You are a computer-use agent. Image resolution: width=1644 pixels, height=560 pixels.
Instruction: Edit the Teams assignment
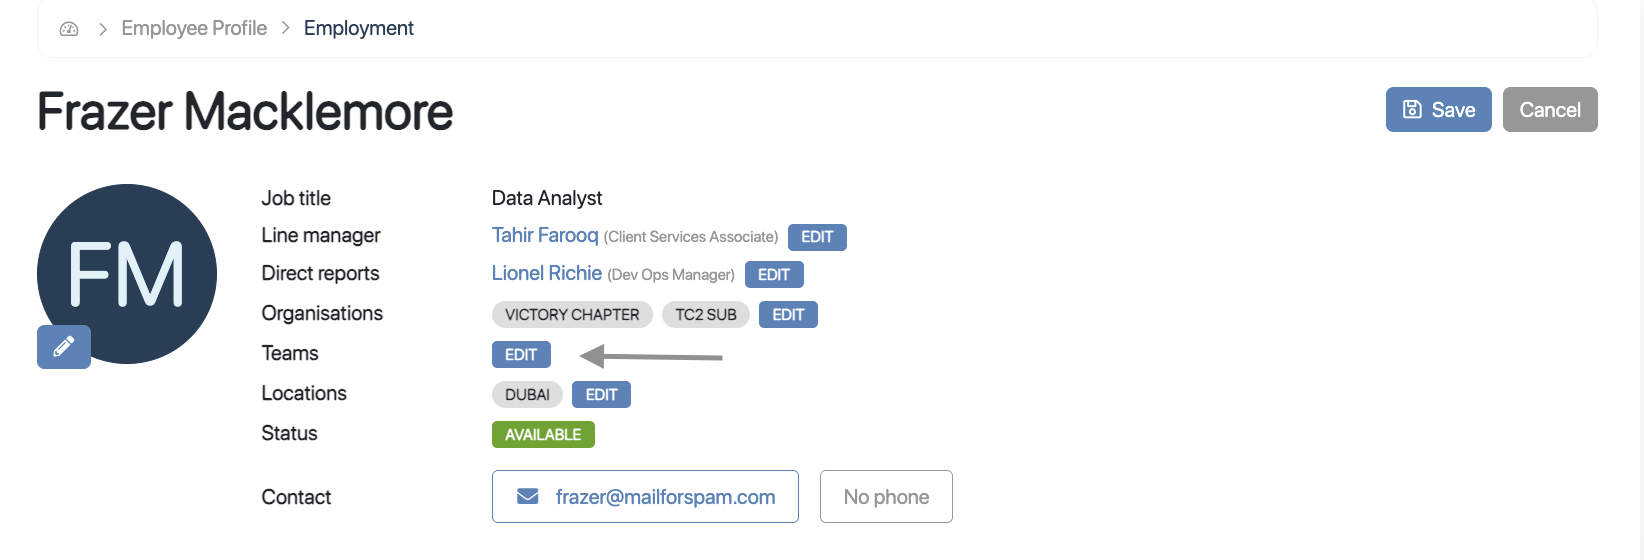pyautogui.click(x=521, y=355)
